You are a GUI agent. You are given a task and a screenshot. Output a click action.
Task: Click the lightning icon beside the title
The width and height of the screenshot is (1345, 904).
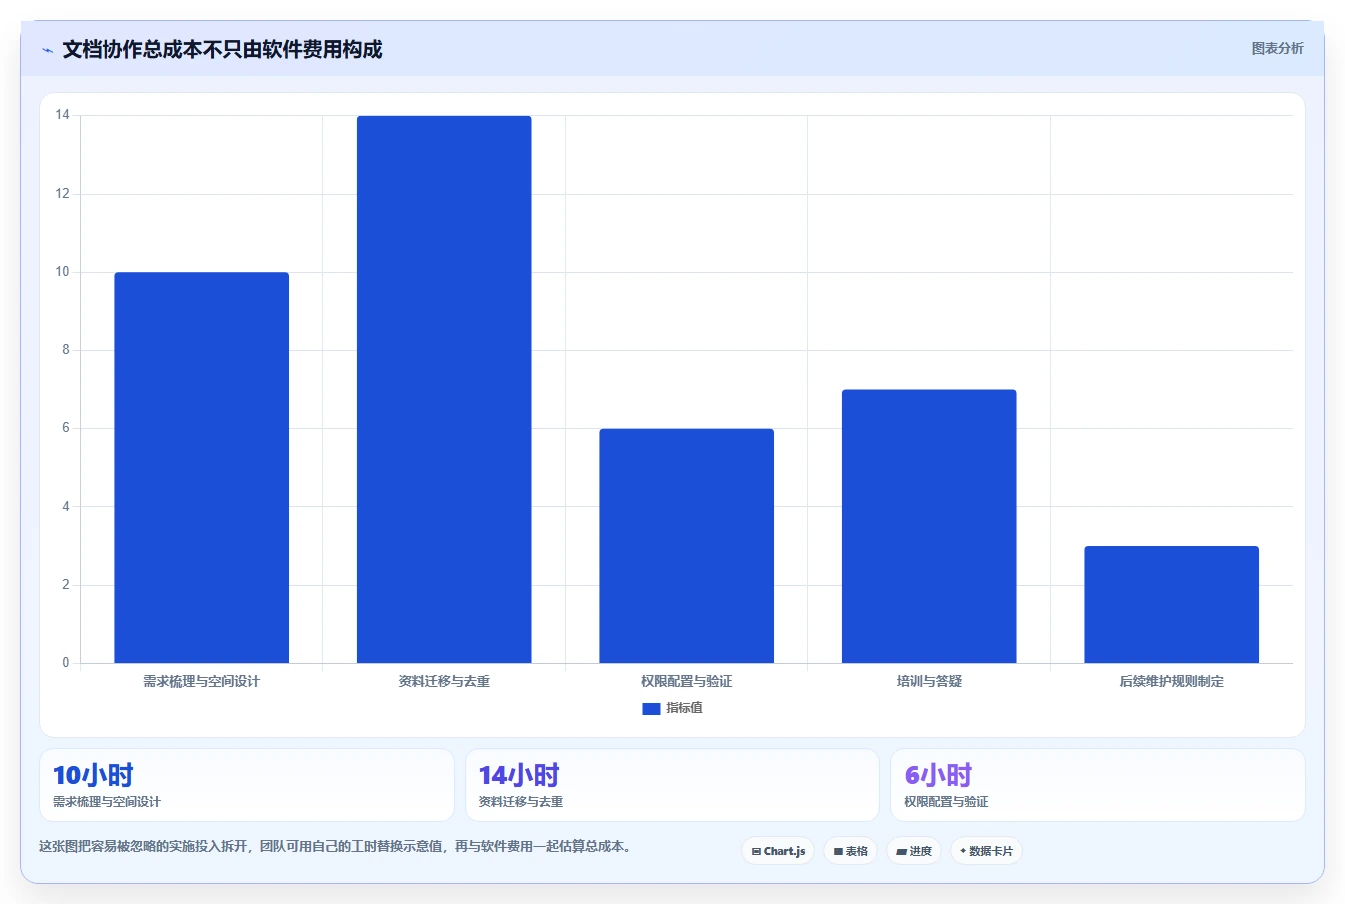pyautogui.click(x=47, y=50)
